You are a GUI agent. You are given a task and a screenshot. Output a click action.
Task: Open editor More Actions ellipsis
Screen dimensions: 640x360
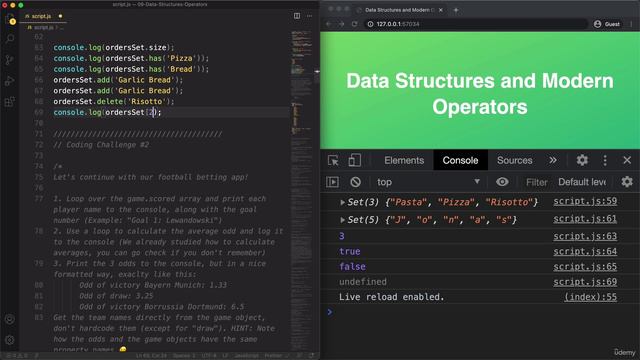[x=309, y=16]
